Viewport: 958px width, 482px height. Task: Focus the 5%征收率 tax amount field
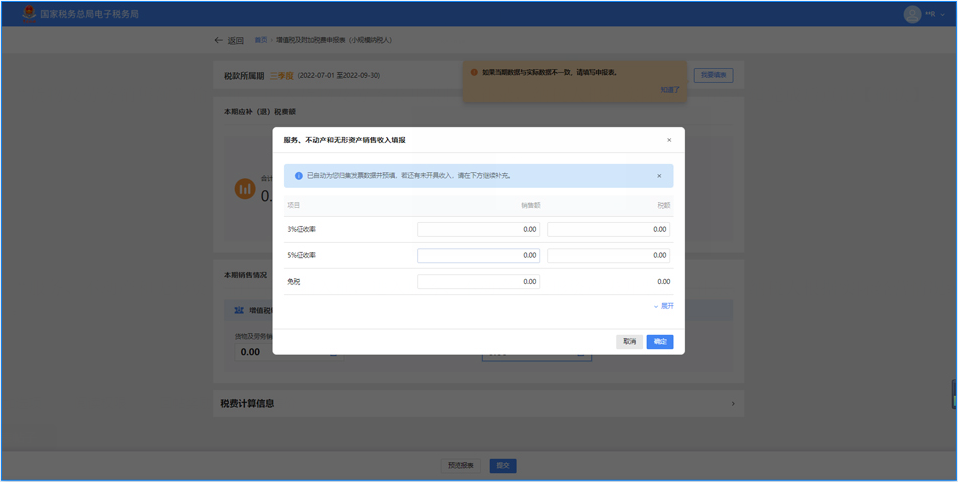coord(608,255)
